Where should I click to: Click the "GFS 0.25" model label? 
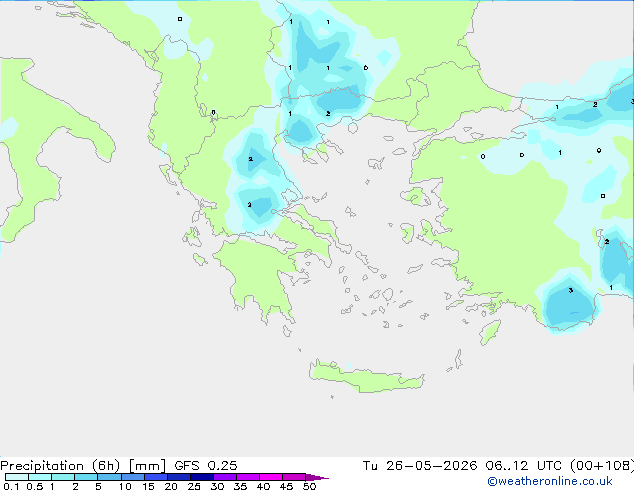(x=206, y=466)
